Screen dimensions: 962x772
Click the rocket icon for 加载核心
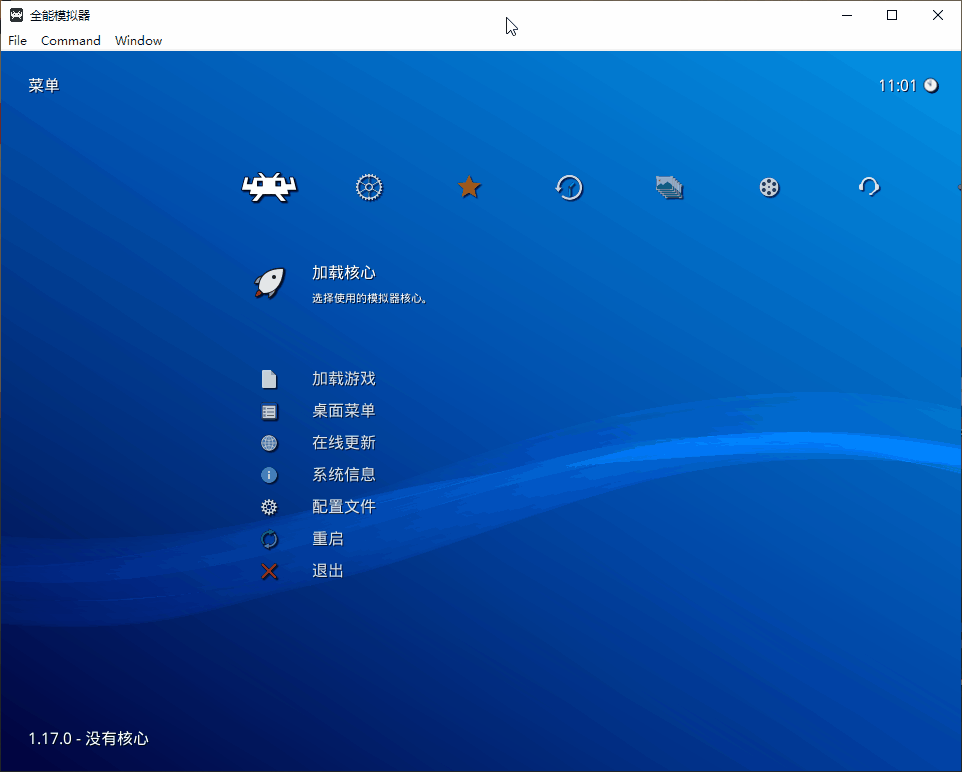[x=270, y=283]
